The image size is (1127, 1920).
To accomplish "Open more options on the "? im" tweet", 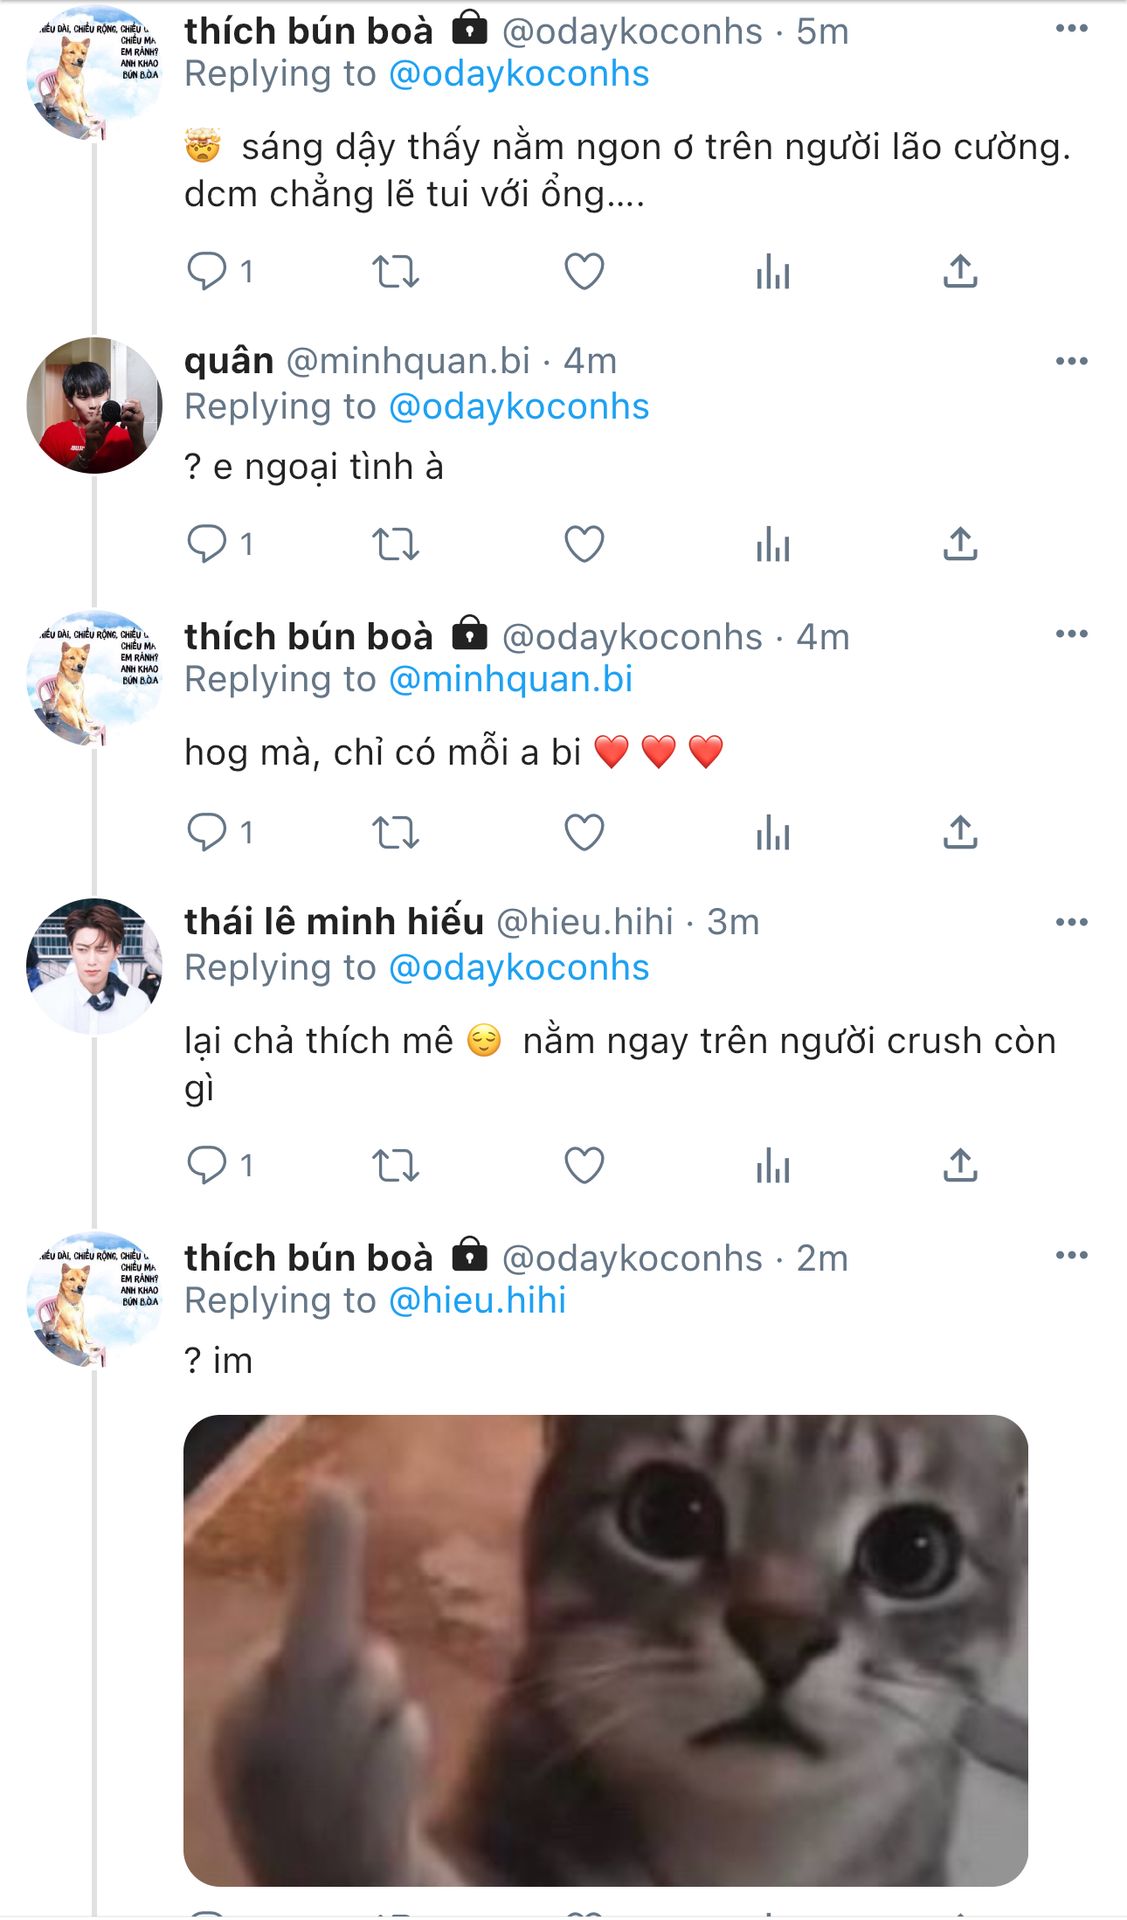I will [x=1071, y=1256].
